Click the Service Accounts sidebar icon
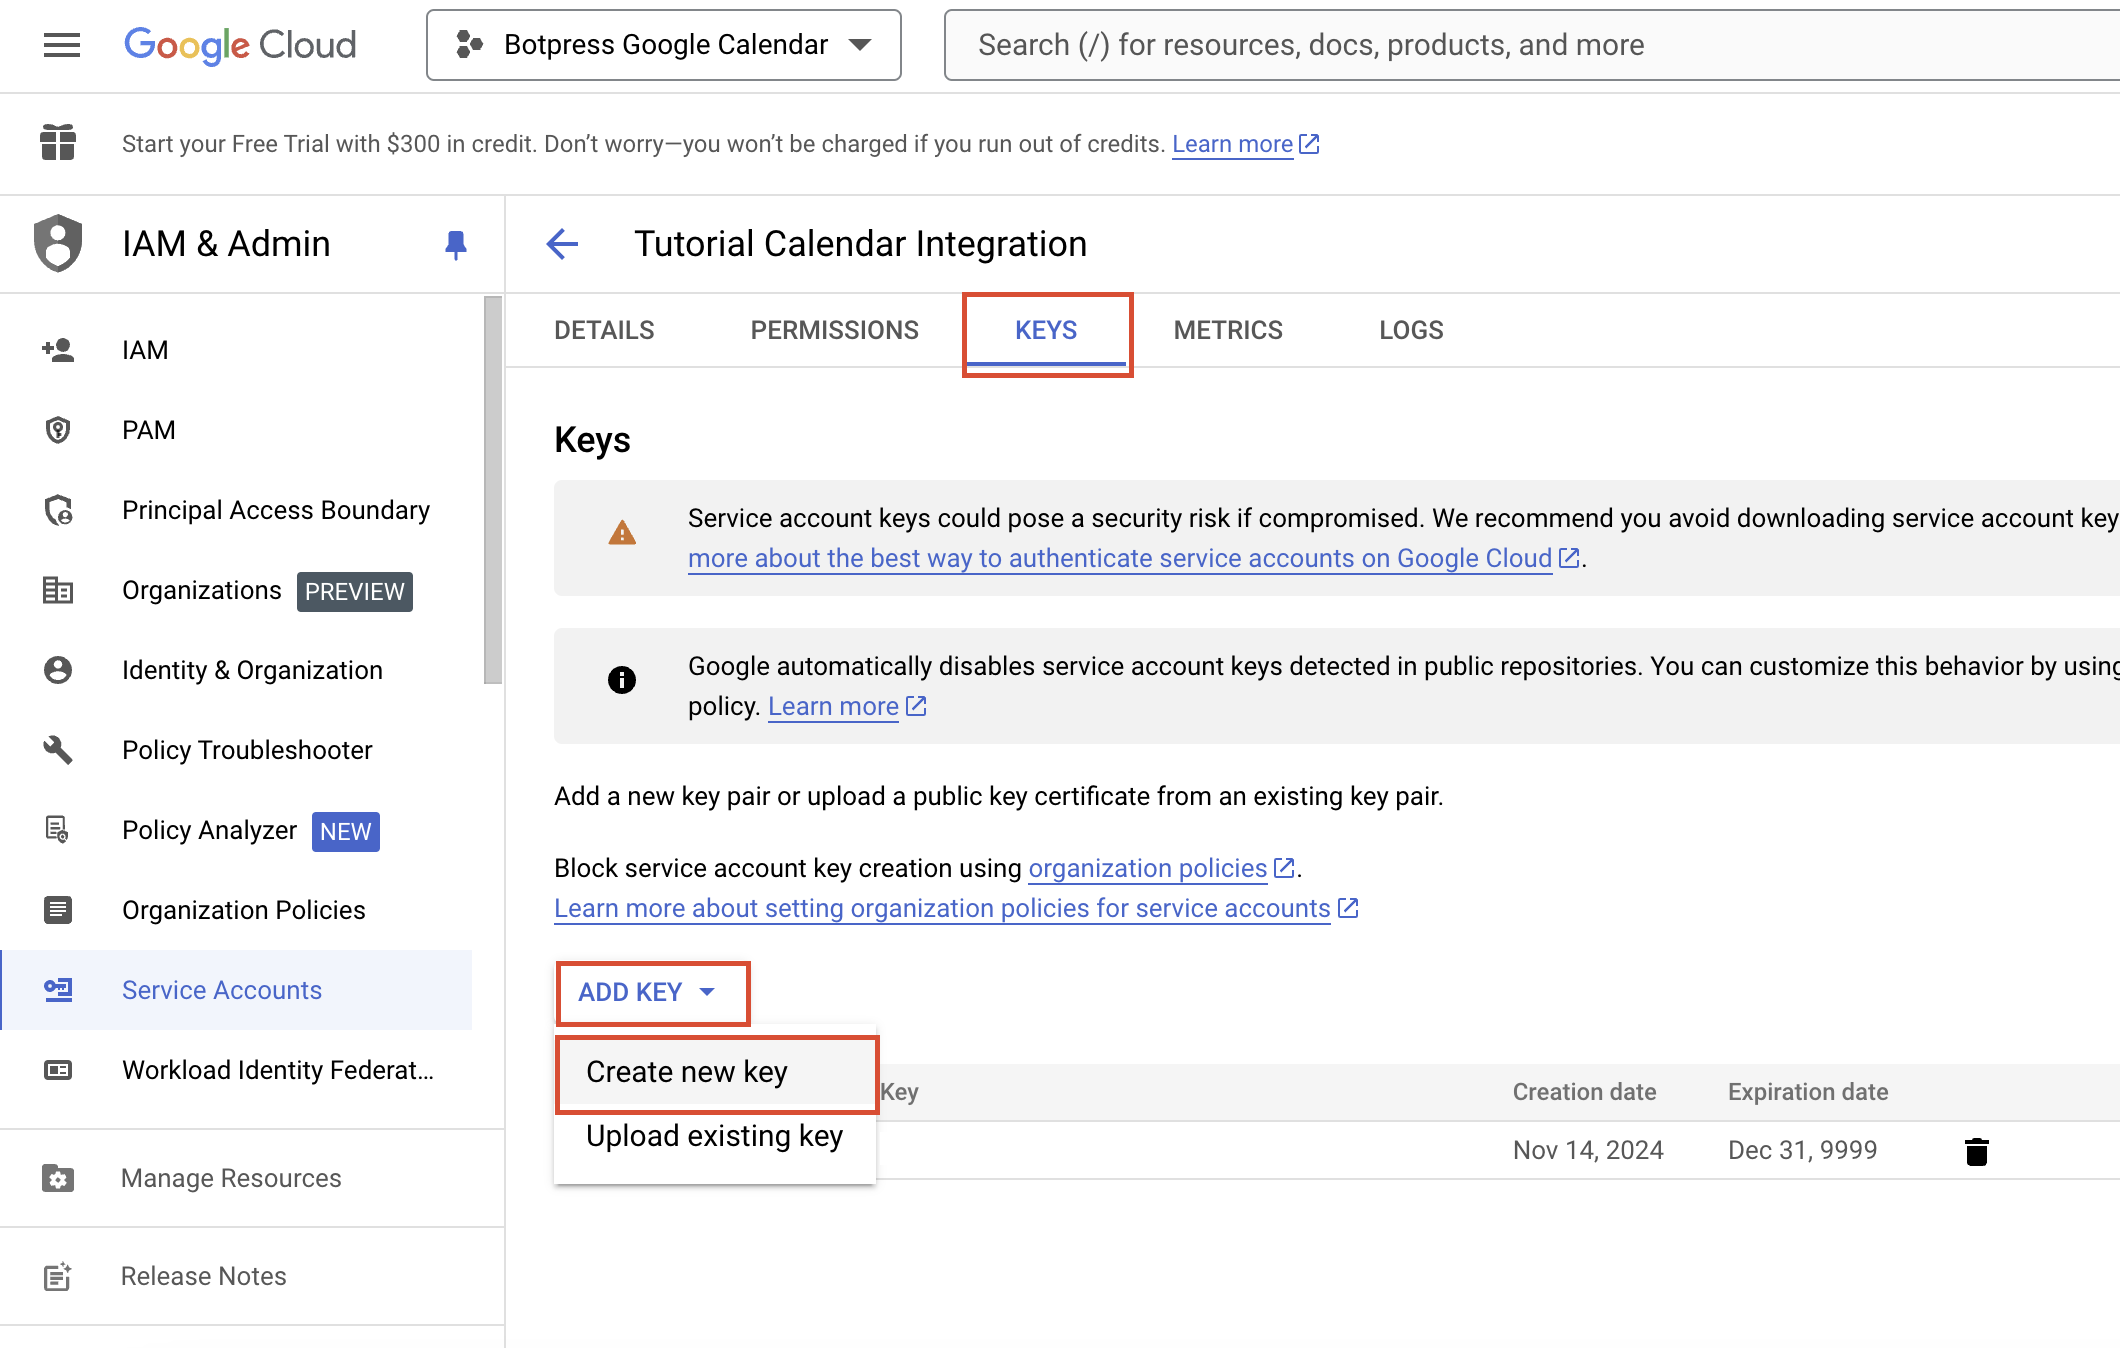The height and width of the screenshot is (1348, 2120). click(x=58, y=990)
